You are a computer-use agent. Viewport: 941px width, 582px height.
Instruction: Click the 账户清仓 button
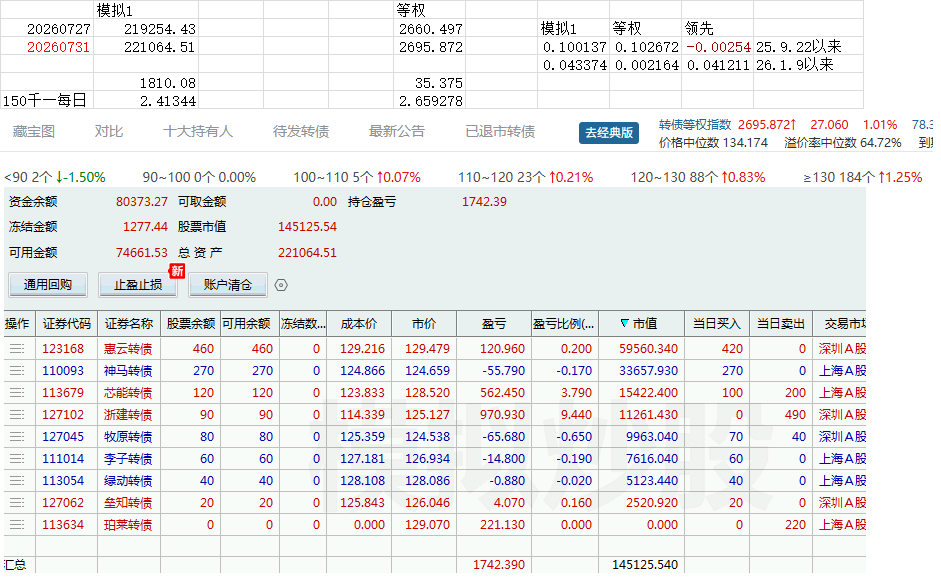point(228,284)
